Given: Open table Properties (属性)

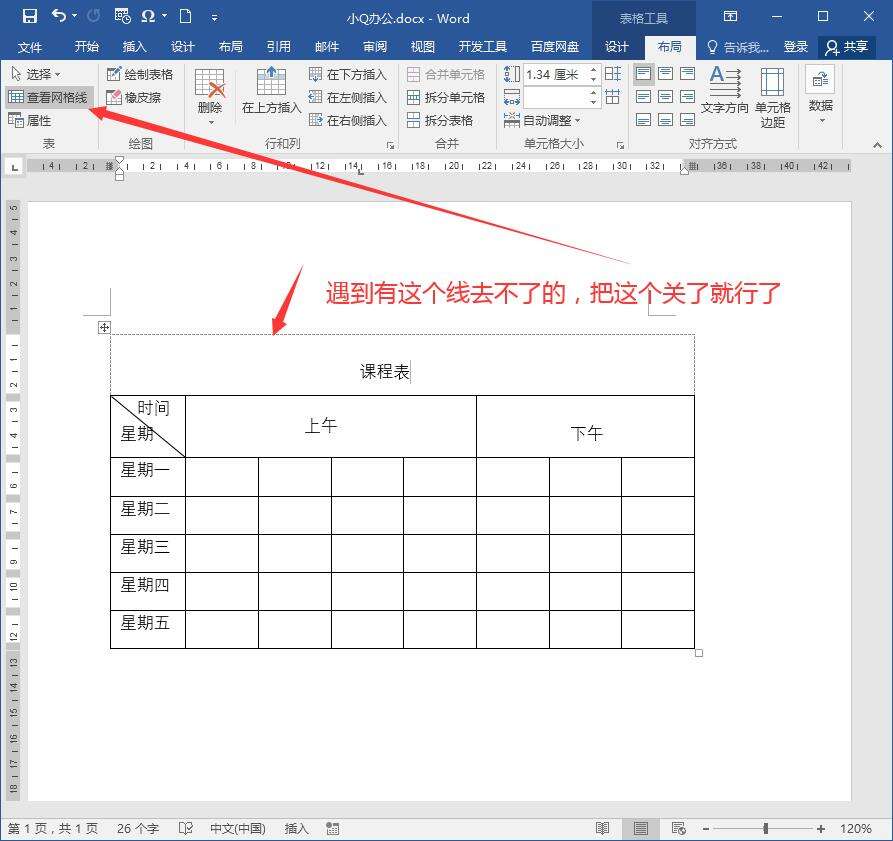Looking at the screenshot, I should point(30,120).
